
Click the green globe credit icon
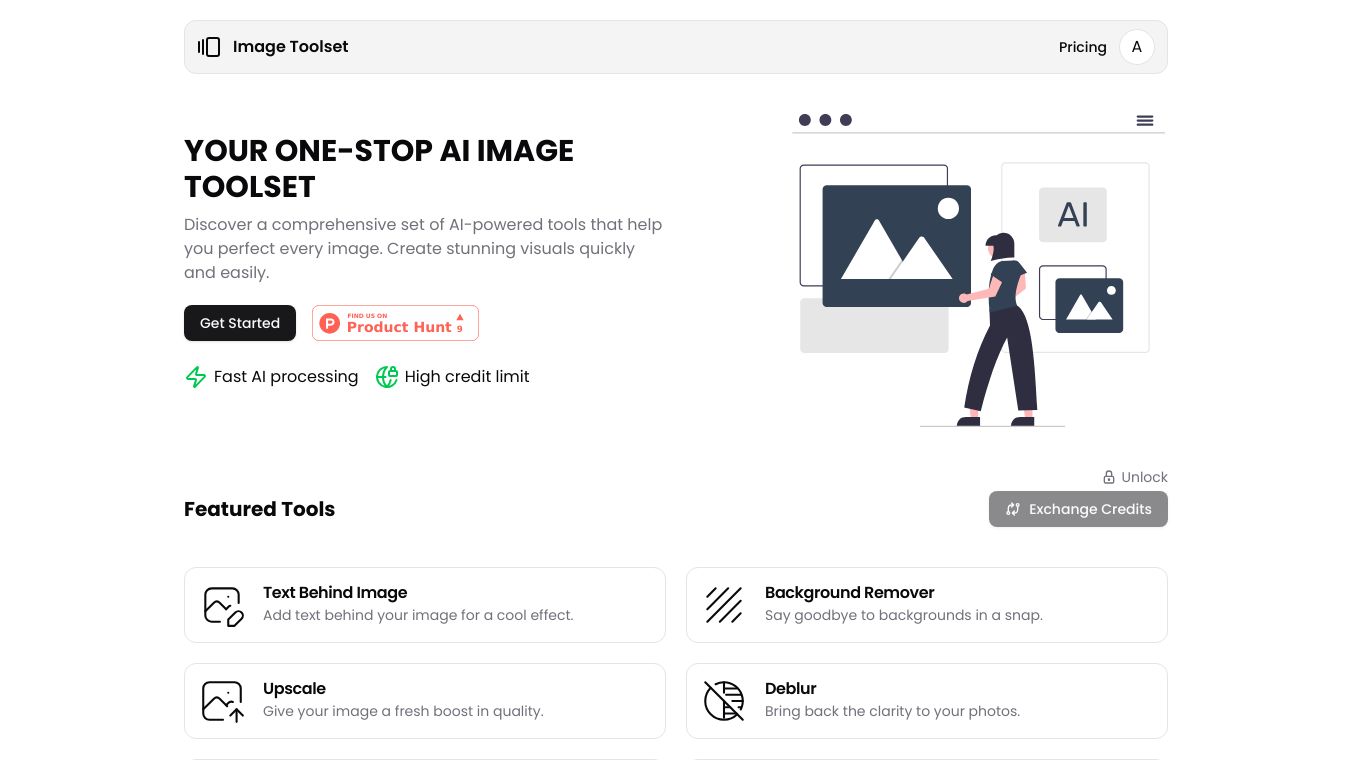pos(387,377)
